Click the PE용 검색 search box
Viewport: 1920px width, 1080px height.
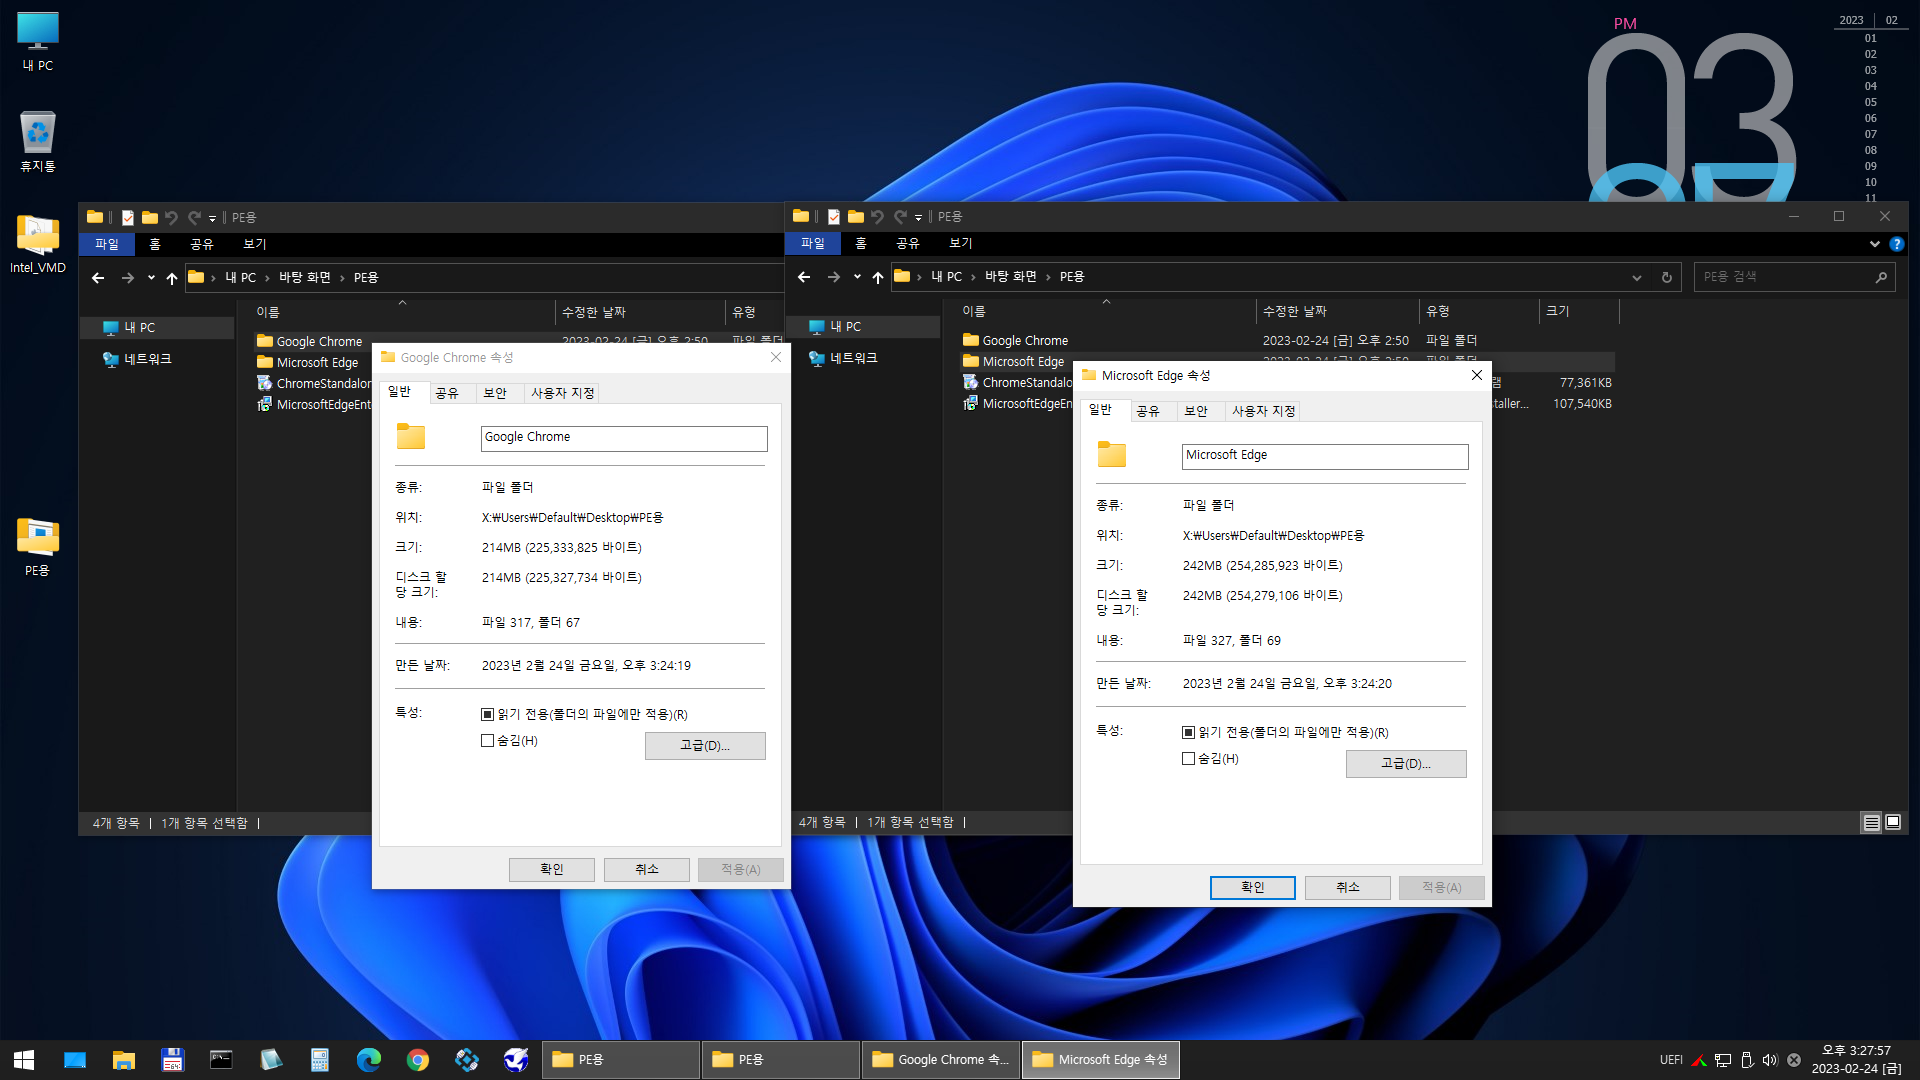click(x=1794, y=277)
